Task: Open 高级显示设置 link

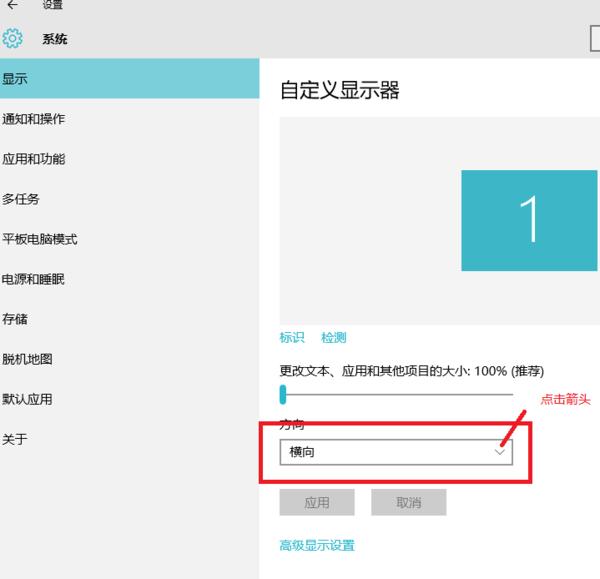Action: point(317,546)
